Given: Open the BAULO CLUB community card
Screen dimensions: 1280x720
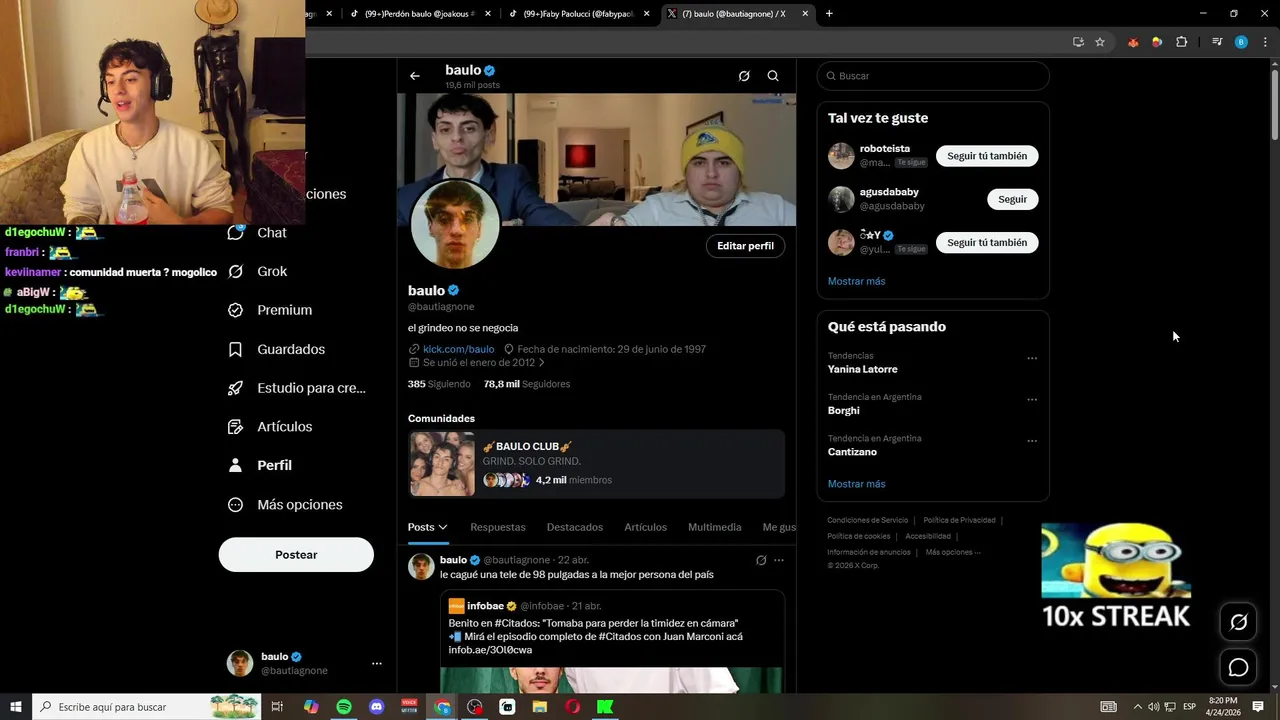Looking at the screenshot, I should [596, 463].
